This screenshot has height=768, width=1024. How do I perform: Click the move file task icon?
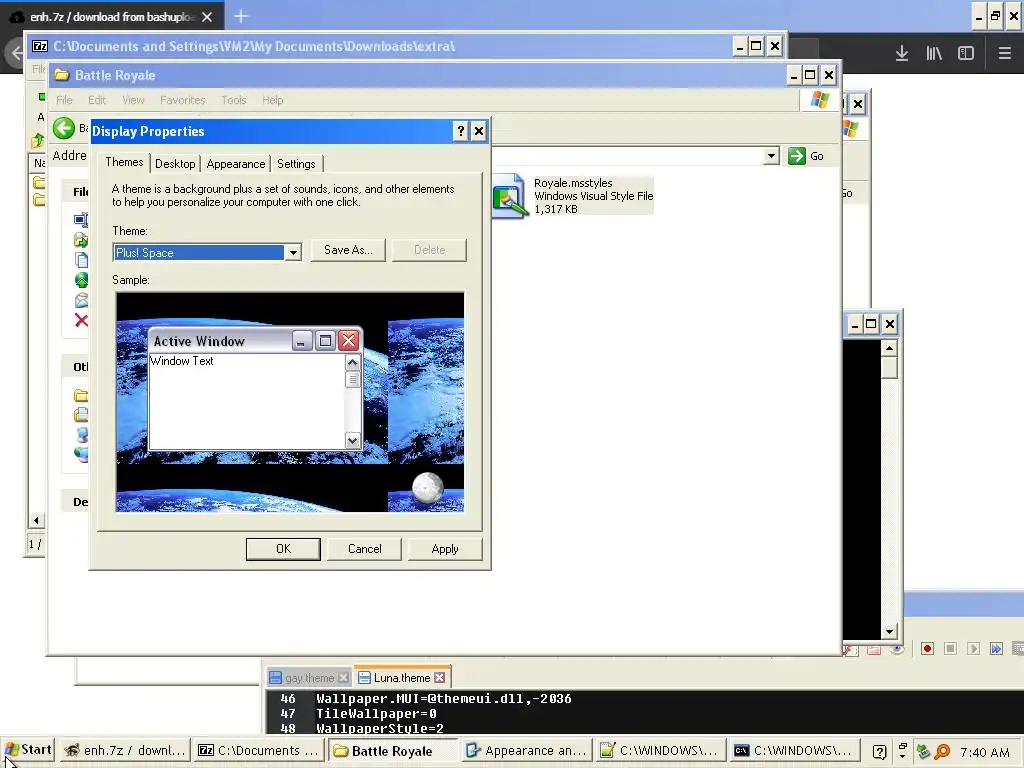click(x=81, y=240)
